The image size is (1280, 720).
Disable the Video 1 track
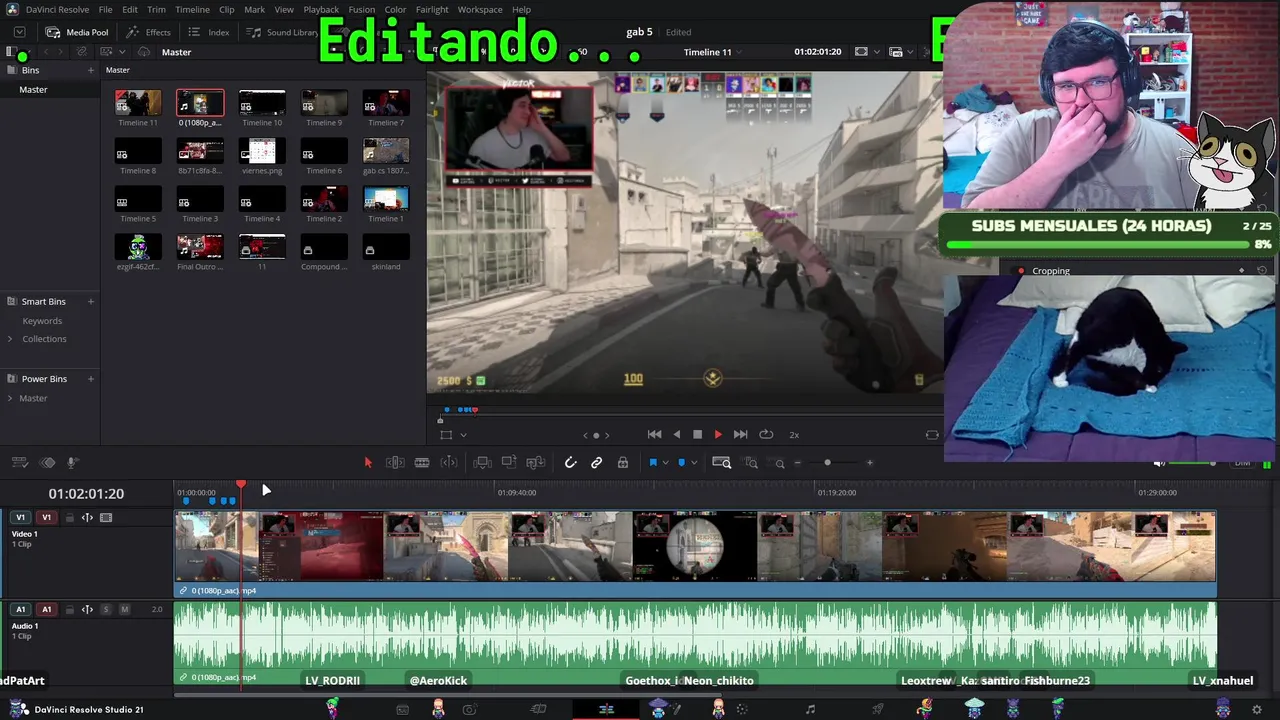[x=106, y=518]
